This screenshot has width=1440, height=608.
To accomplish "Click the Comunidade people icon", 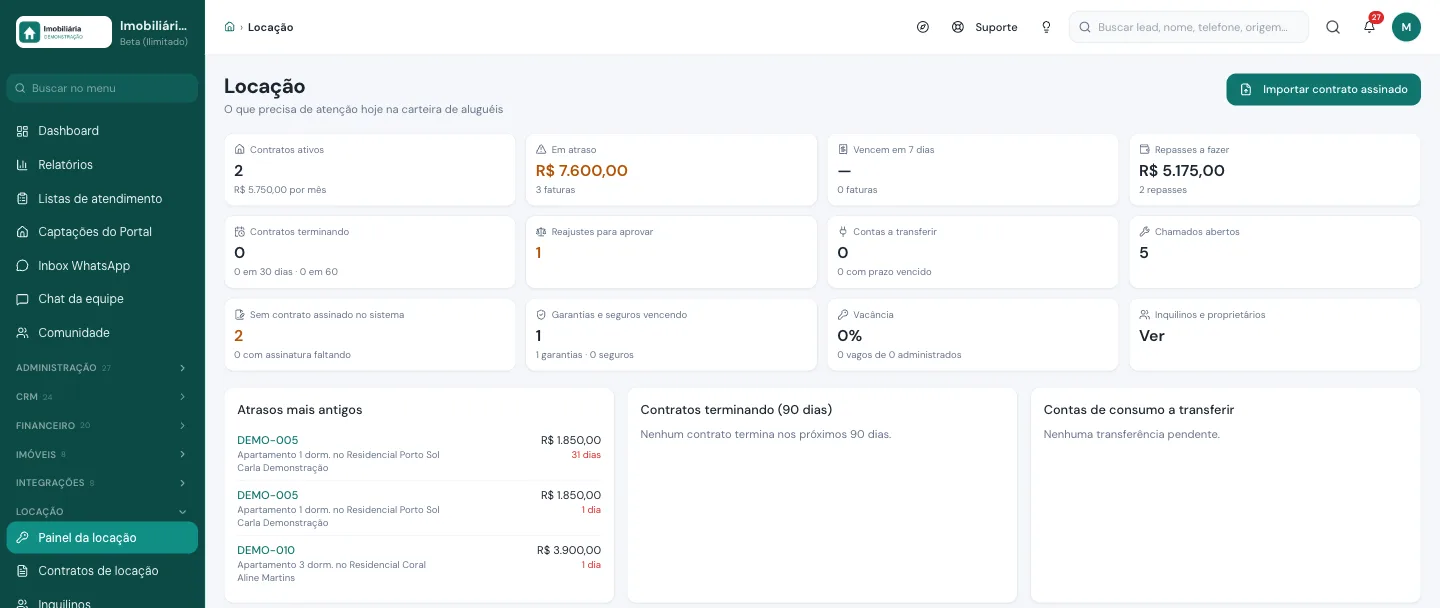I will click(22, 333).
